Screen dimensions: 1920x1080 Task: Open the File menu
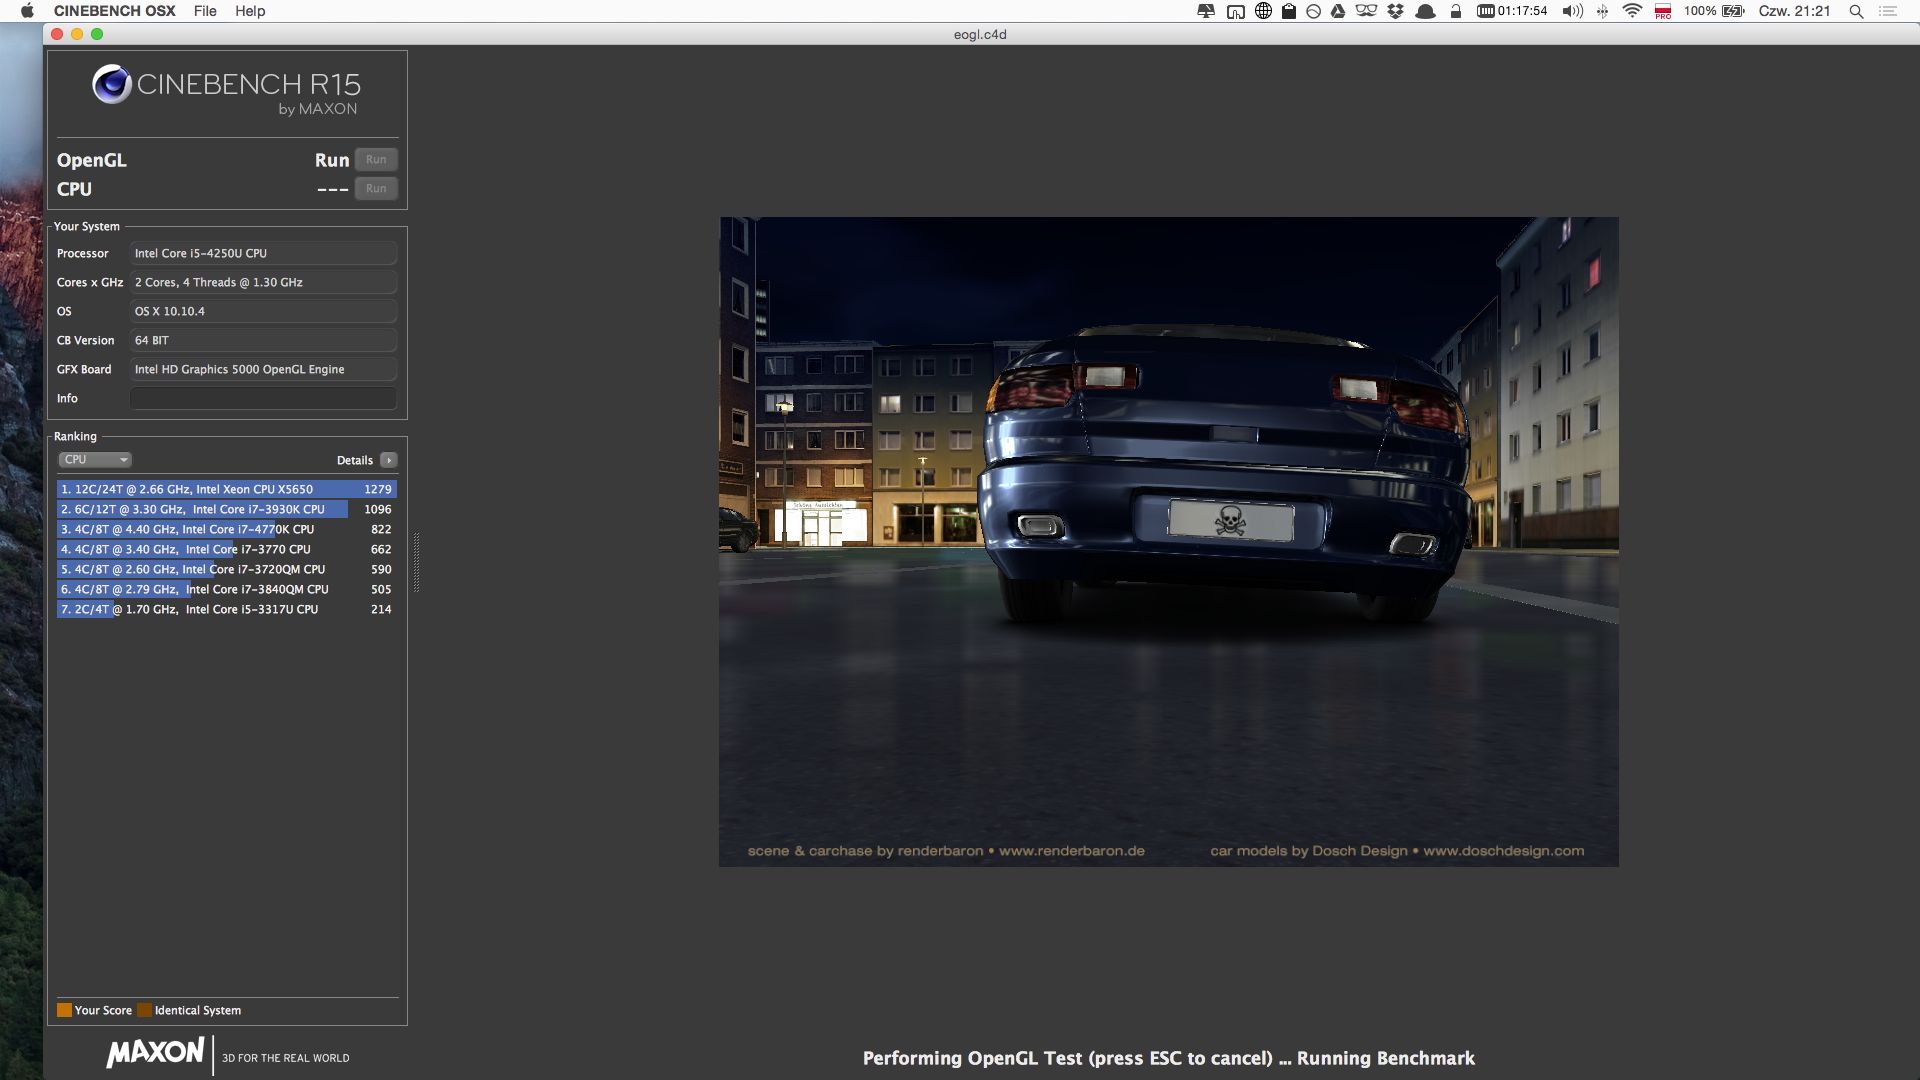[x=205, y=11]
